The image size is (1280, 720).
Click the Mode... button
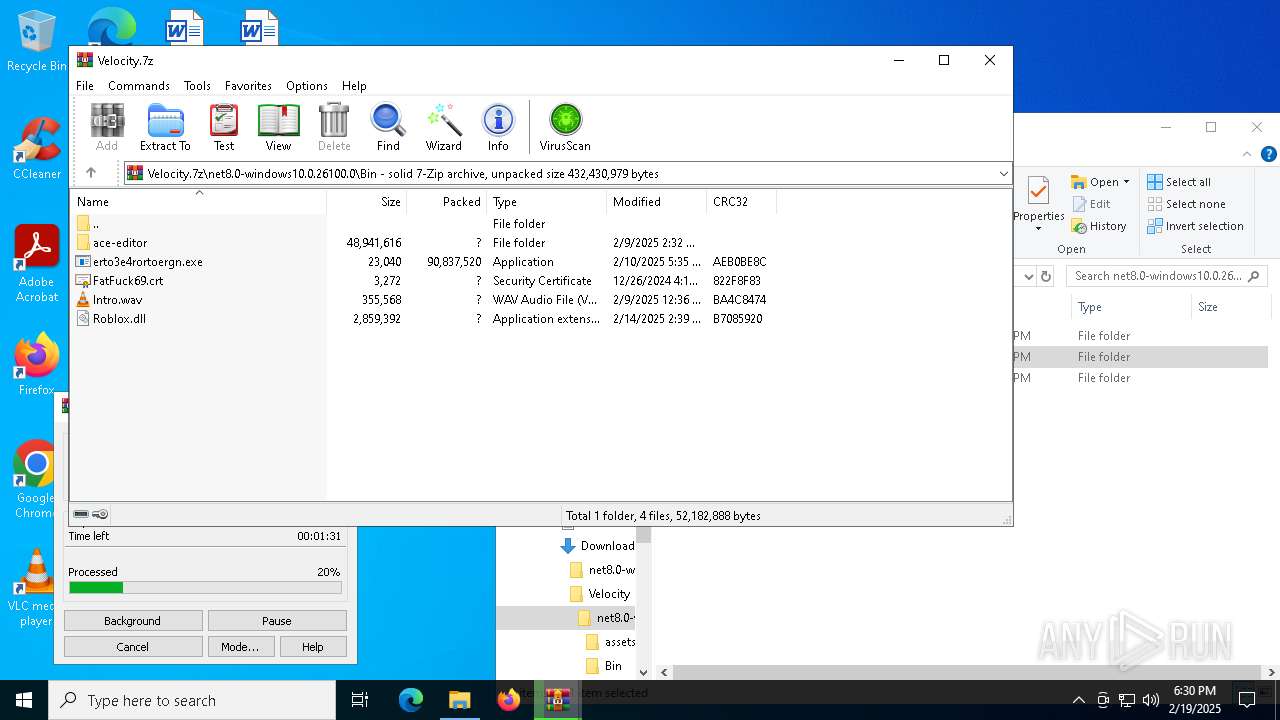point(240,647)
